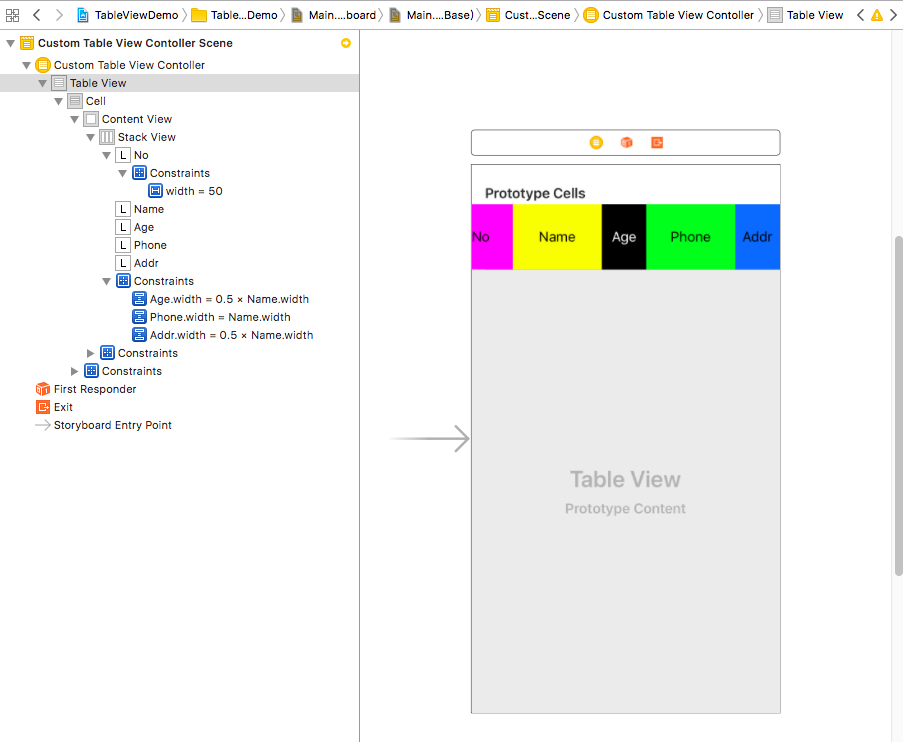Click the yellow warning triangle icon
Screen dimensions: 903x742
pos(877,15)
